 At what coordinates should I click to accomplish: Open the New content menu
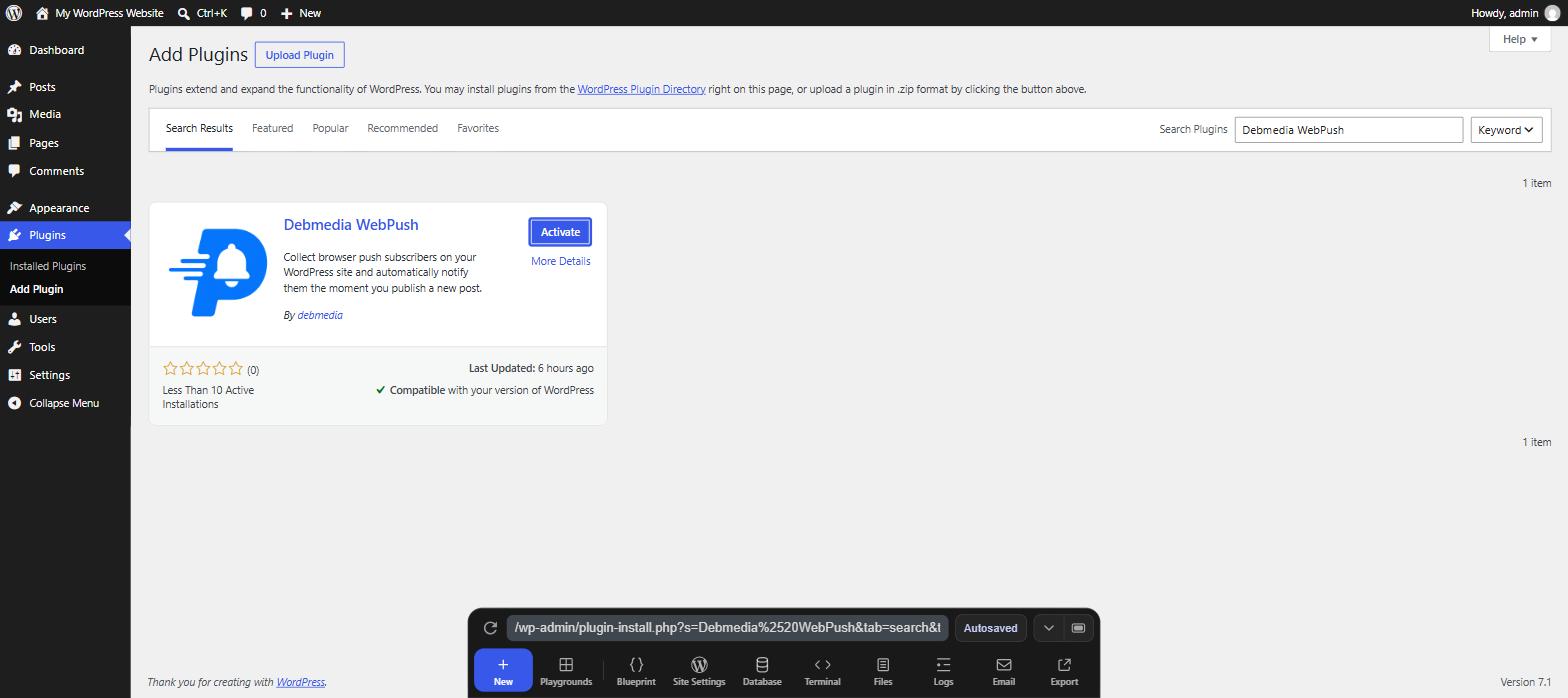click(301, 13)
